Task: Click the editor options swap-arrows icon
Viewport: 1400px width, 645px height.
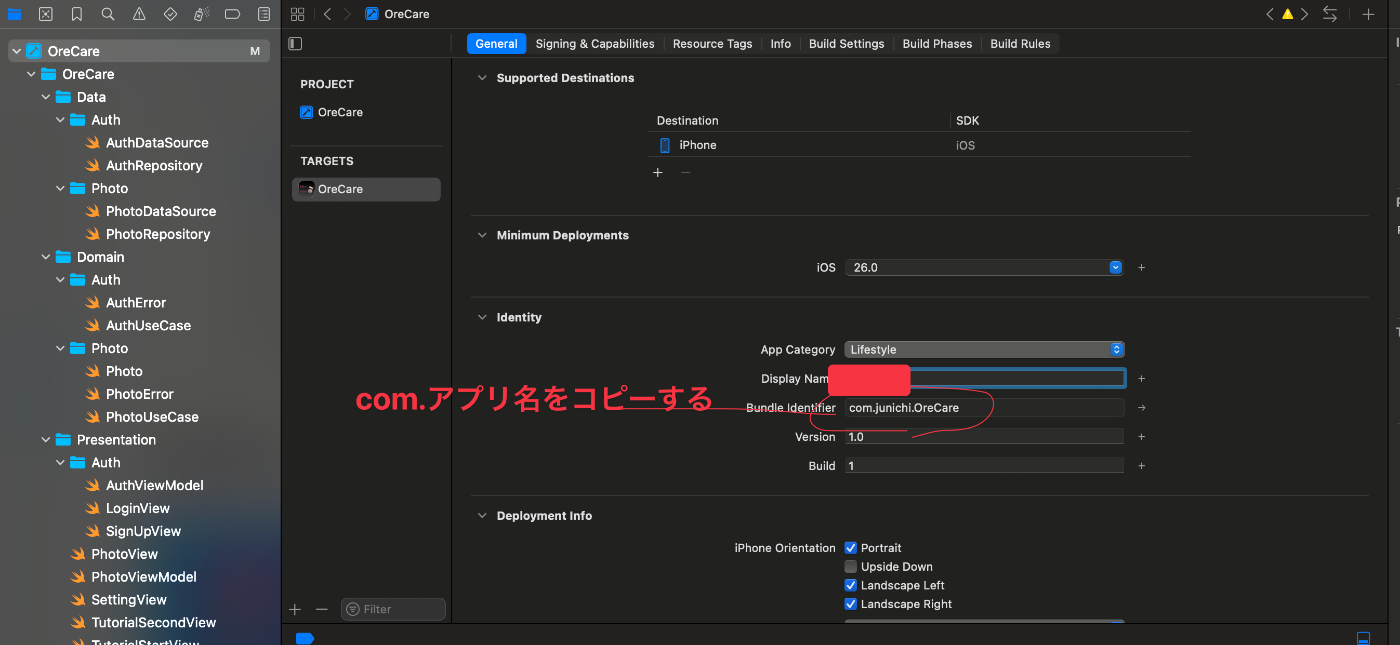Action: click(x=1330, y=14)
